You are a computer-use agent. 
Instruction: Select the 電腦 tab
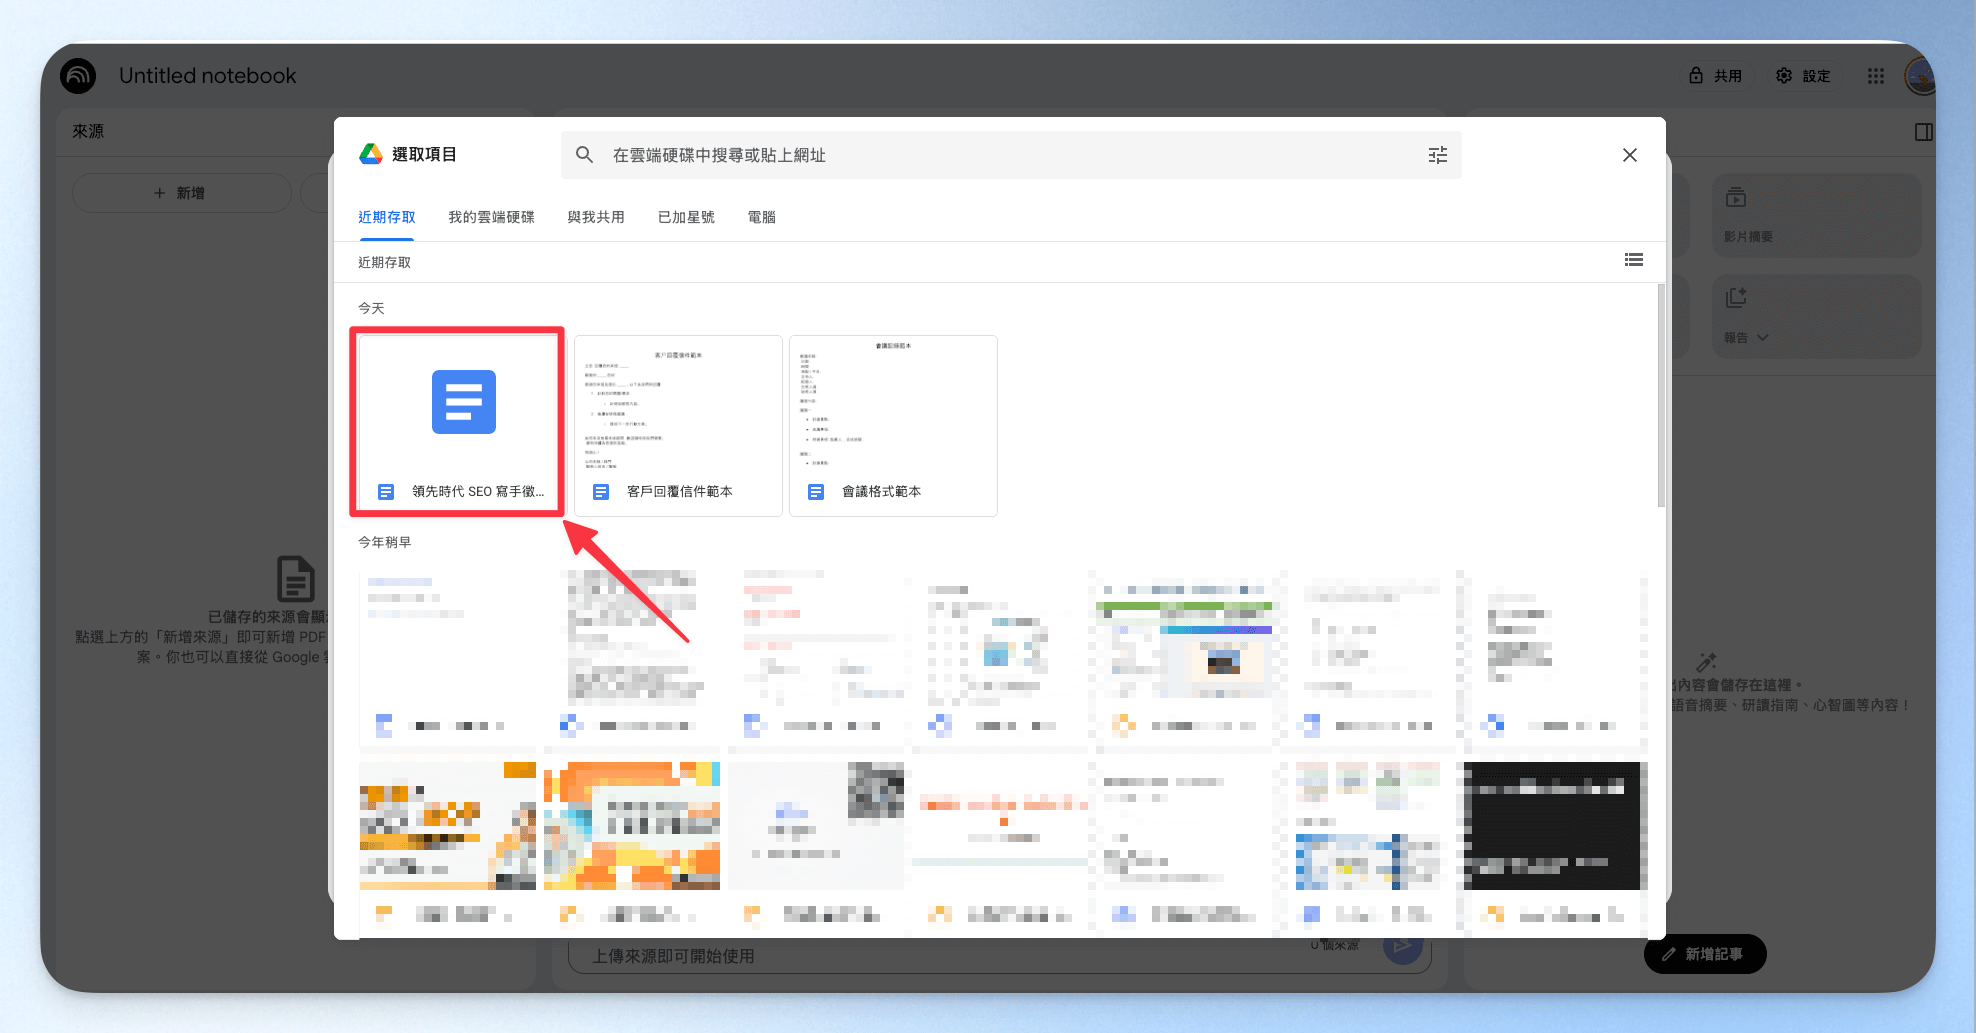pyautogui.click(x=762, y=217)
